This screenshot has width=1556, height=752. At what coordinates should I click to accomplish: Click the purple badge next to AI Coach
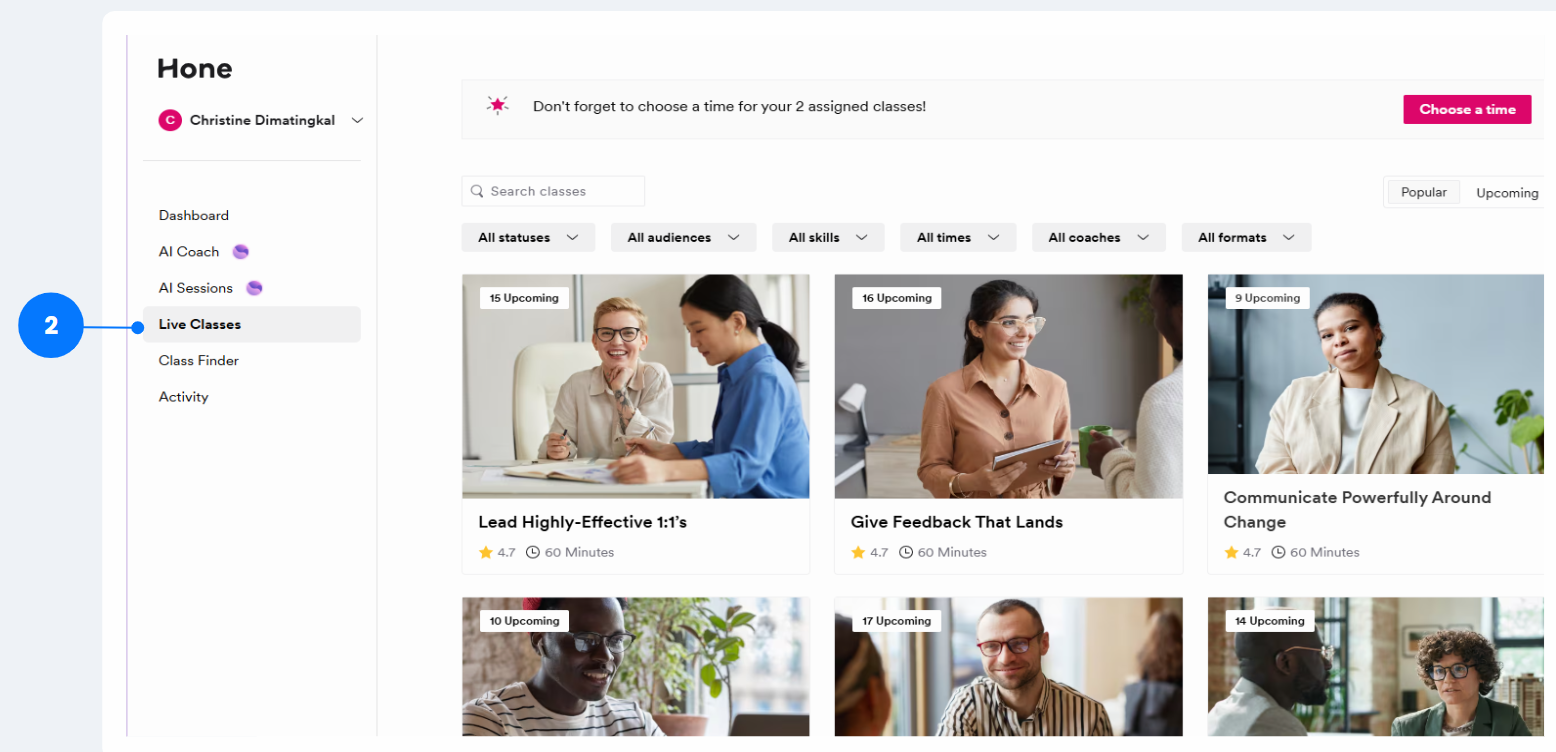click(x=240, y=252)
